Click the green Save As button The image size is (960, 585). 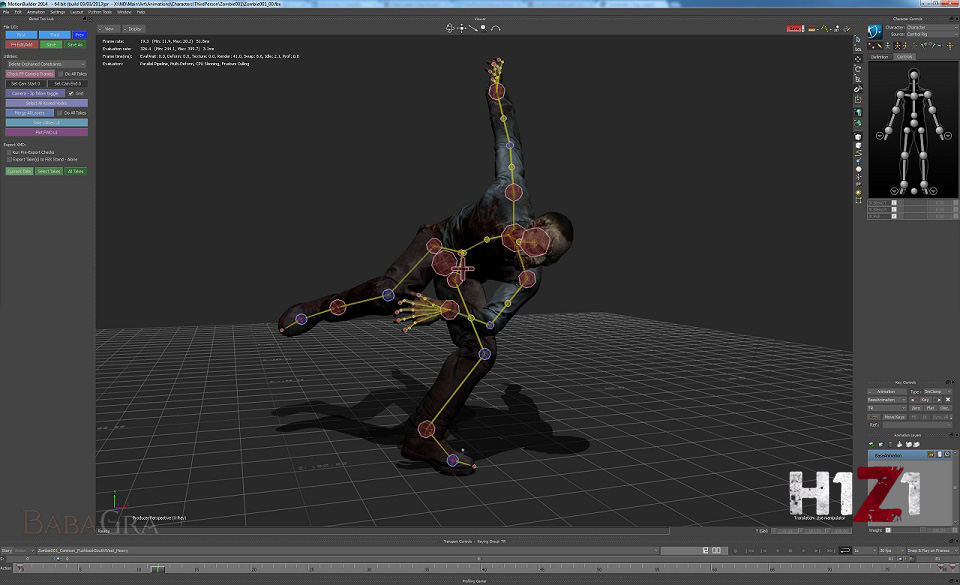(75, 45)
